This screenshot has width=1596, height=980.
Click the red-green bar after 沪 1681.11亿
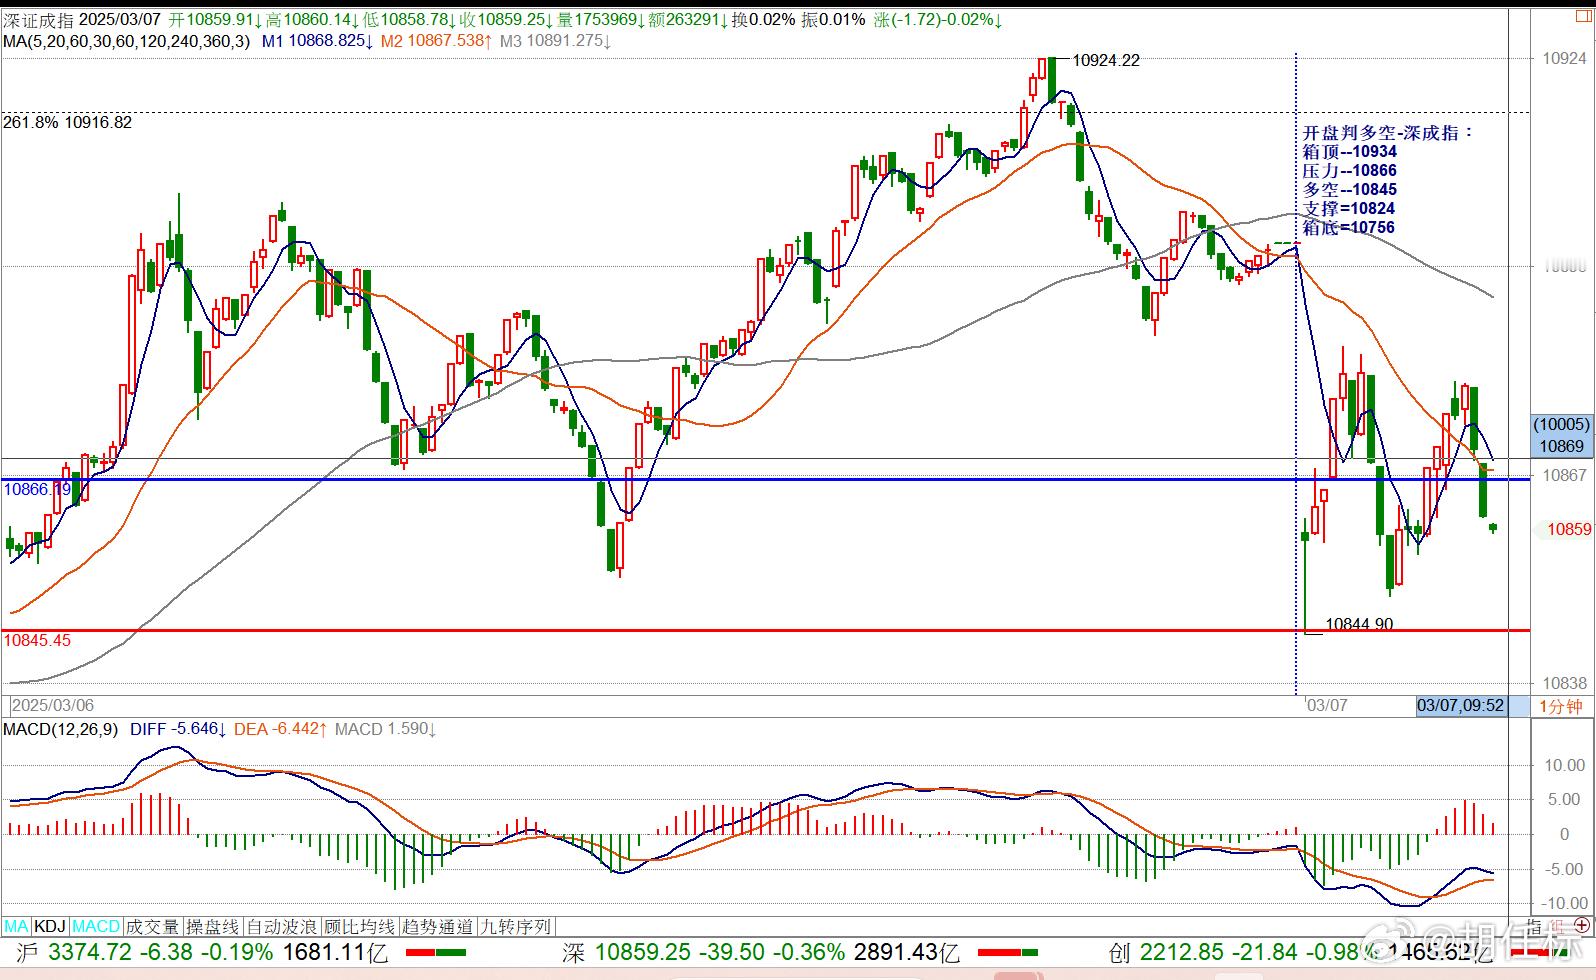(436, 953)
